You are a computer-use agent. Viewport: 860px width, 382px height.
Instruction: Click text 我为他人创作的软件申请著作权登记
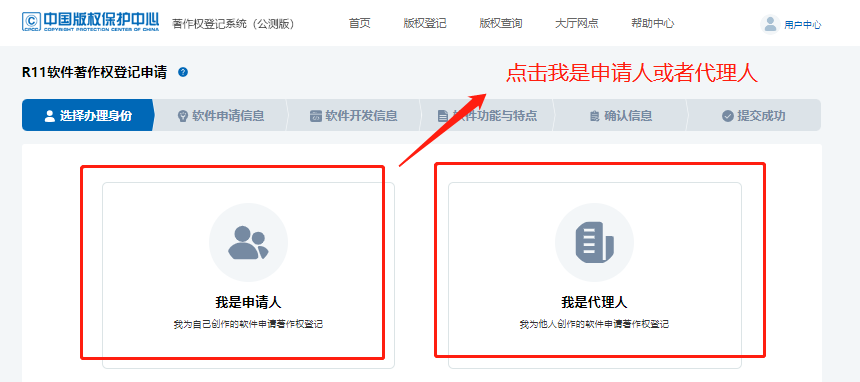tap(595, 324)
